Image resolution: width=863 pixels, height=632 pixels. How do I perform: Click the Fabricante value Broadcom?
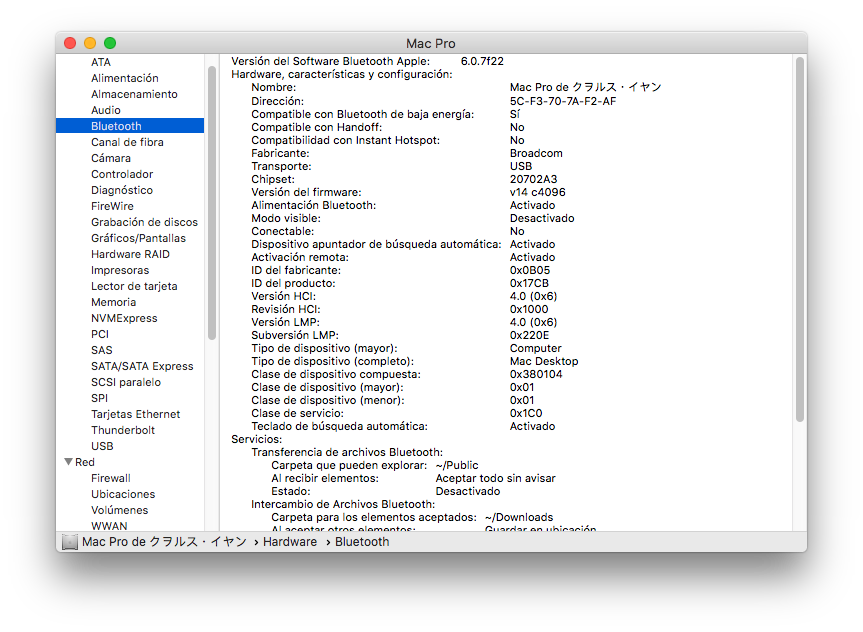(536, 153)
